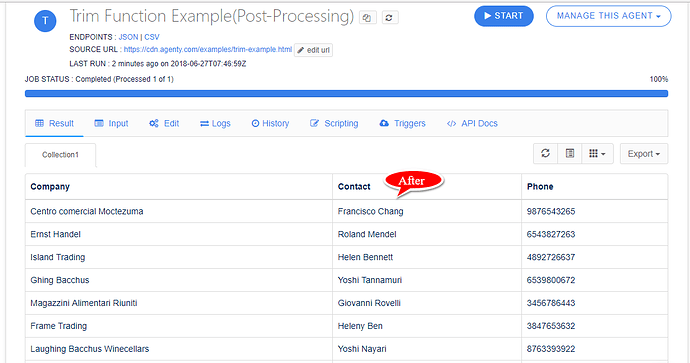The height and width of the screenshot is (363, 690).
Task: Go to the Scripting tab
Action: pos(334,123)
